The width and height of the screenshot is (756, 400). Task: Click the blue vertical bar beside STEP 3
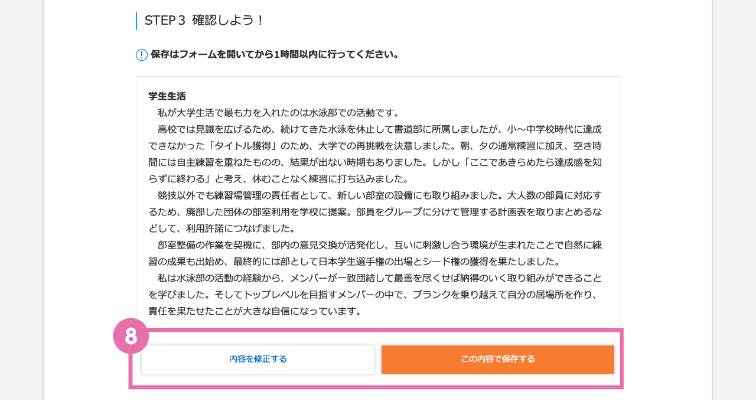click(x=136, y=21)
